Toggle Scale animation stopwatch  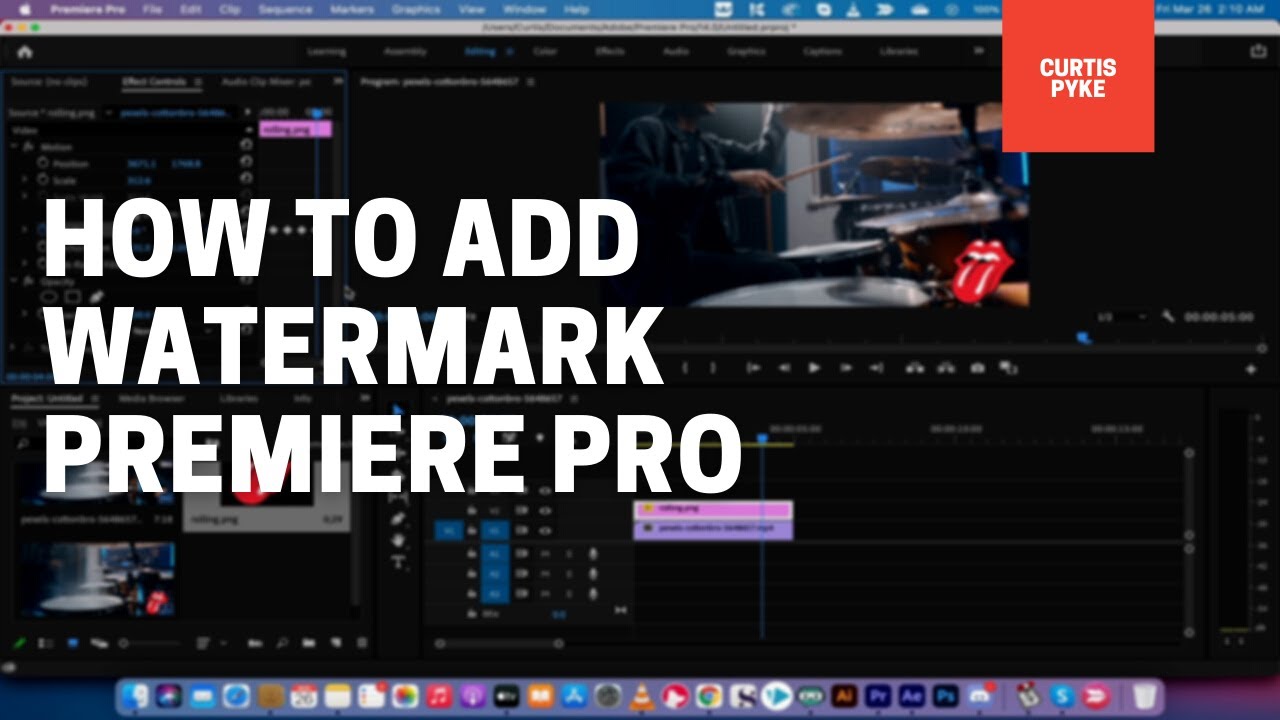[x=42, y=181]
